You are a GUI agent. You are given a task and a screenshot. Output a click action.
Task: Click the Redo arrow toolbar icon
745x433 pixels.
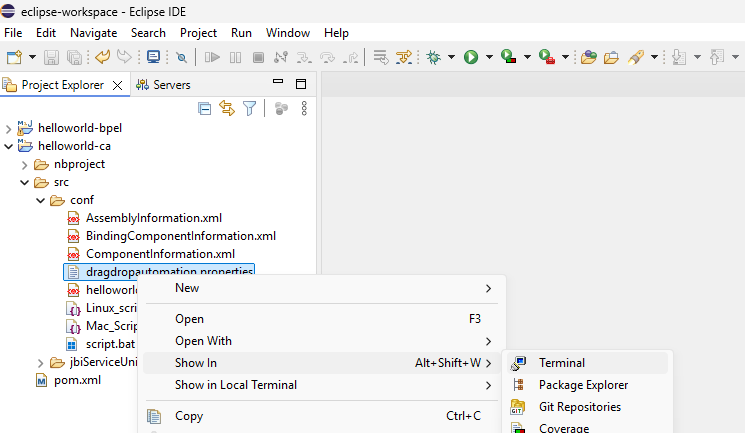pyautogui.click(x=124, y=57)
